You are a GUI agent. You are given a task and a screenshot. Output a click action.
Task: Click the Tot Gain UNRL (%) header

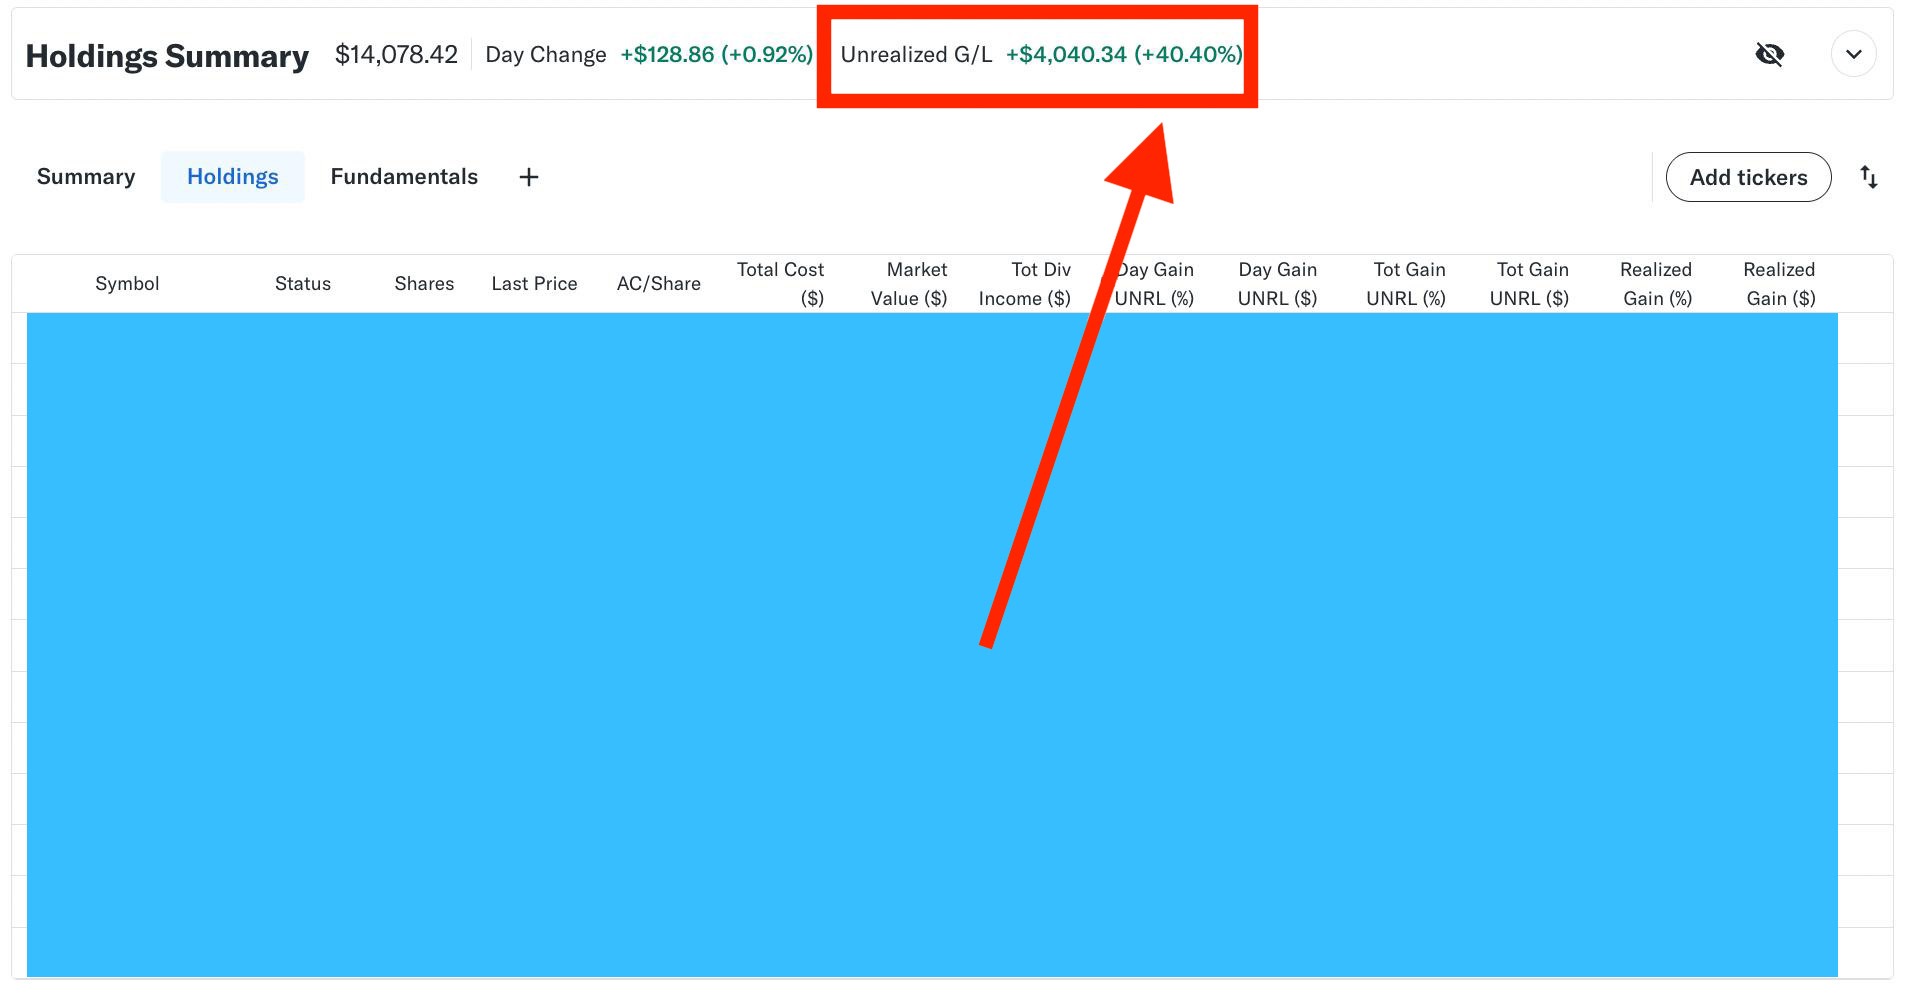pyautogui.click(x=1406, y=284)
